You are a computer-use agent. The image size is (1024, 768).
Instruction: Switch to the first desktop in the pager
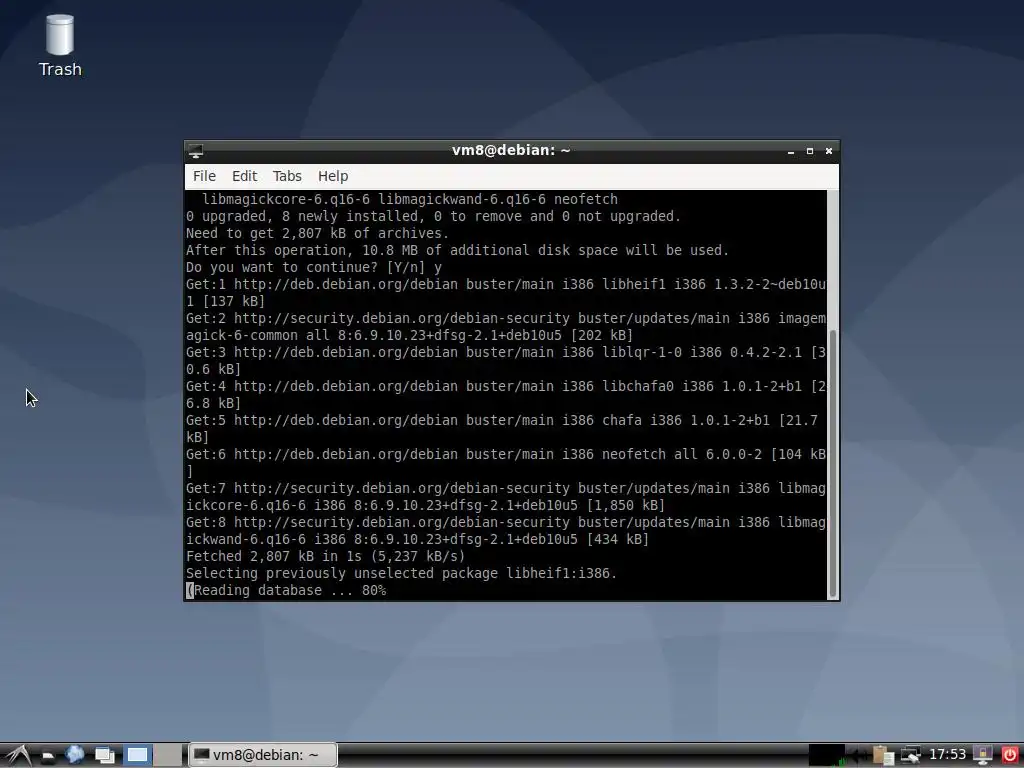pyautogui.click(x=137, y=756)
